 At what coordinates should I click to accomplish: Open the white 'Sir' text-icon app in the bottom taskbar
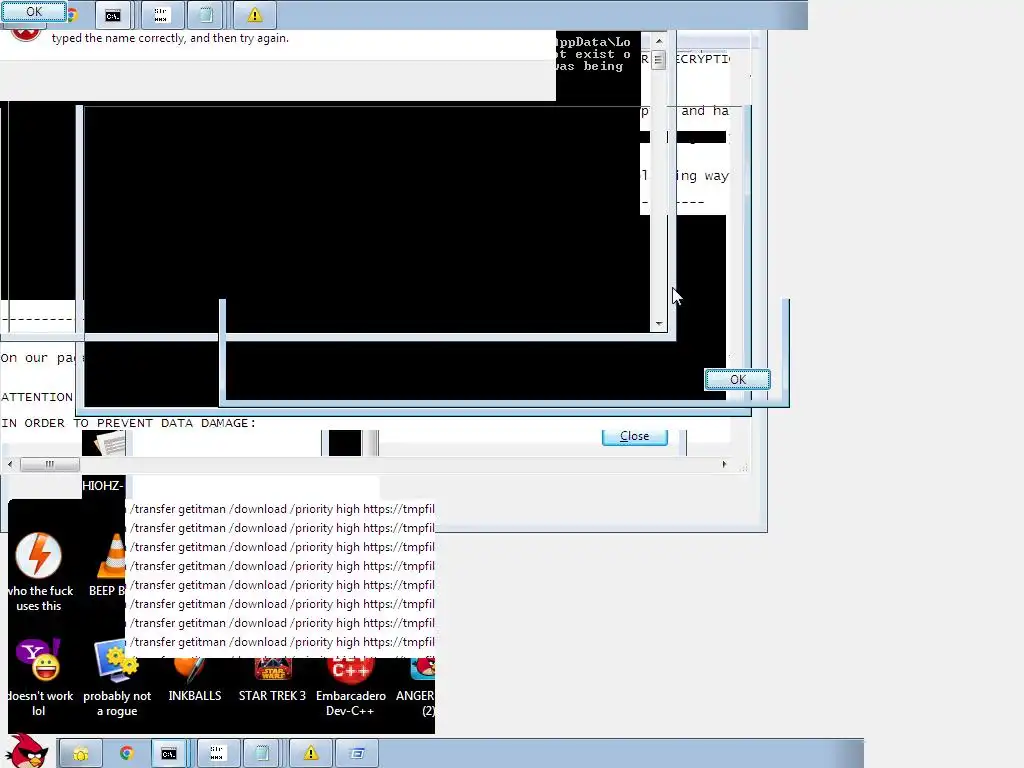click(217, 754)
